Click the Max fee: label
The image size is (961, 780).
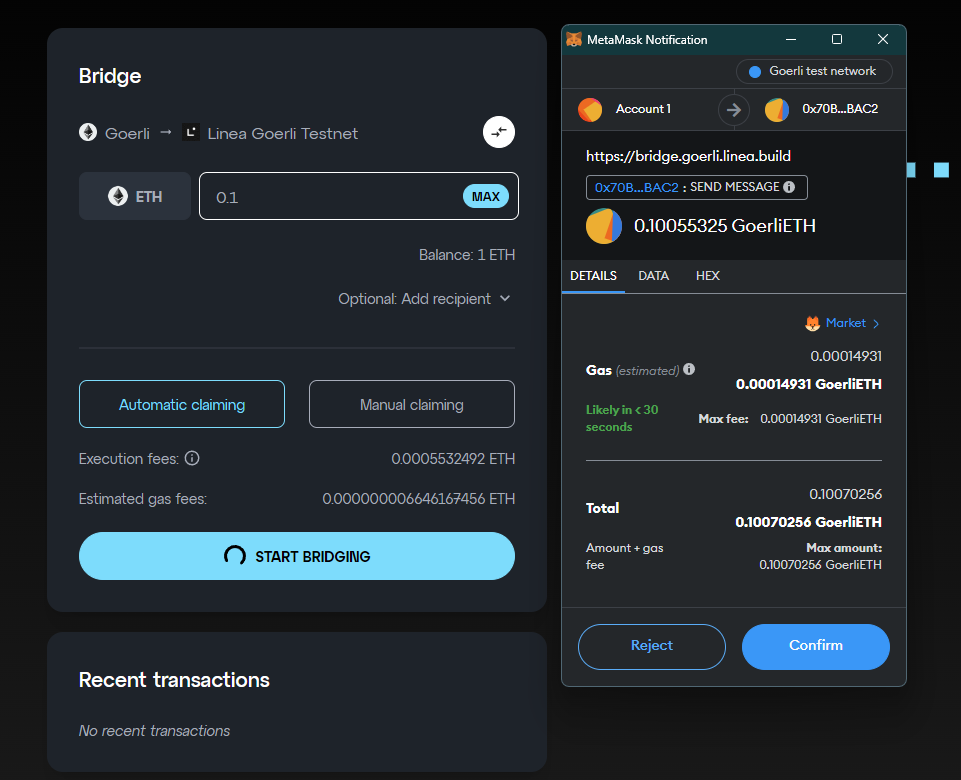(x=723, y=419)
